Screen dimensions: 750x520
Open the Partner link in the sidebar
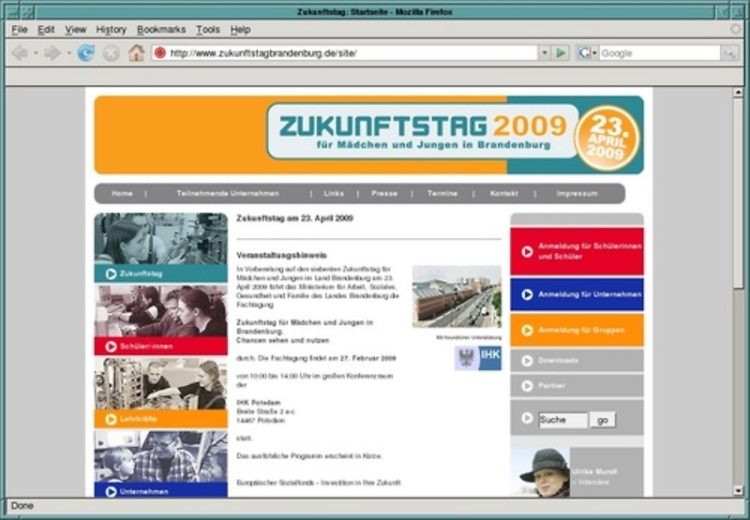[551, 385]
